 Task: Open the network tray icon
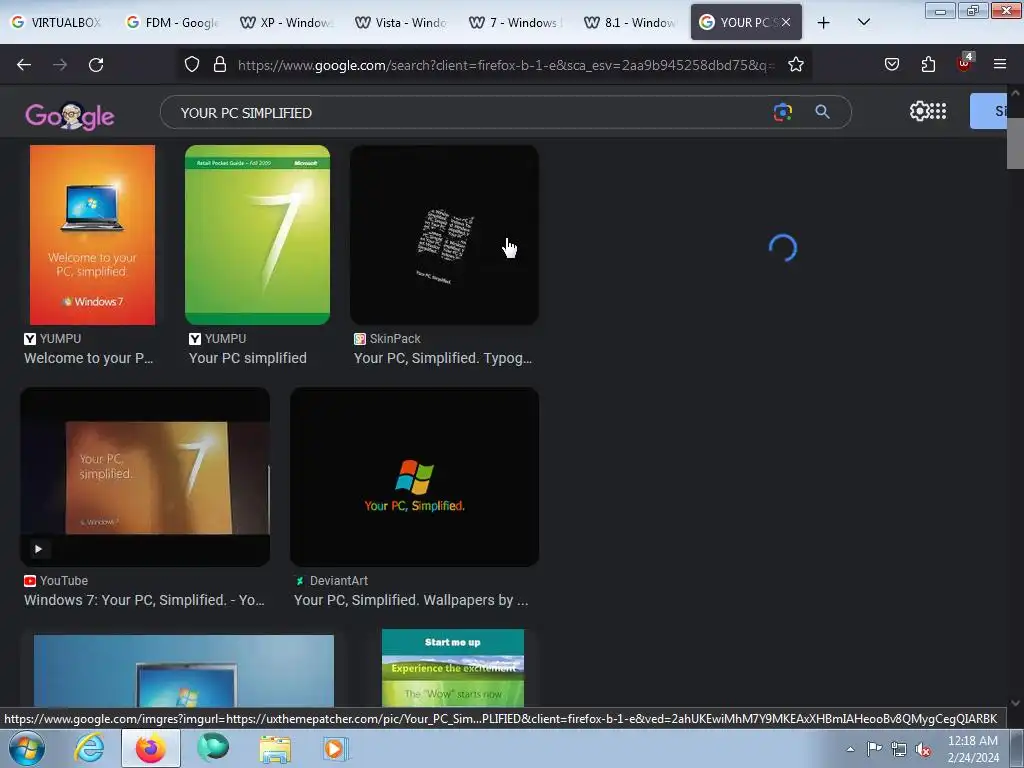[x=899, y=749]
